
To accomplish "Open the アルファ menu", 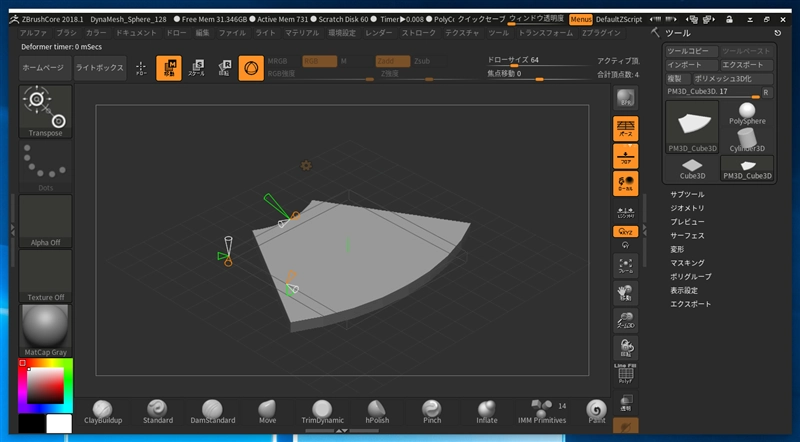I will [33, 33].
